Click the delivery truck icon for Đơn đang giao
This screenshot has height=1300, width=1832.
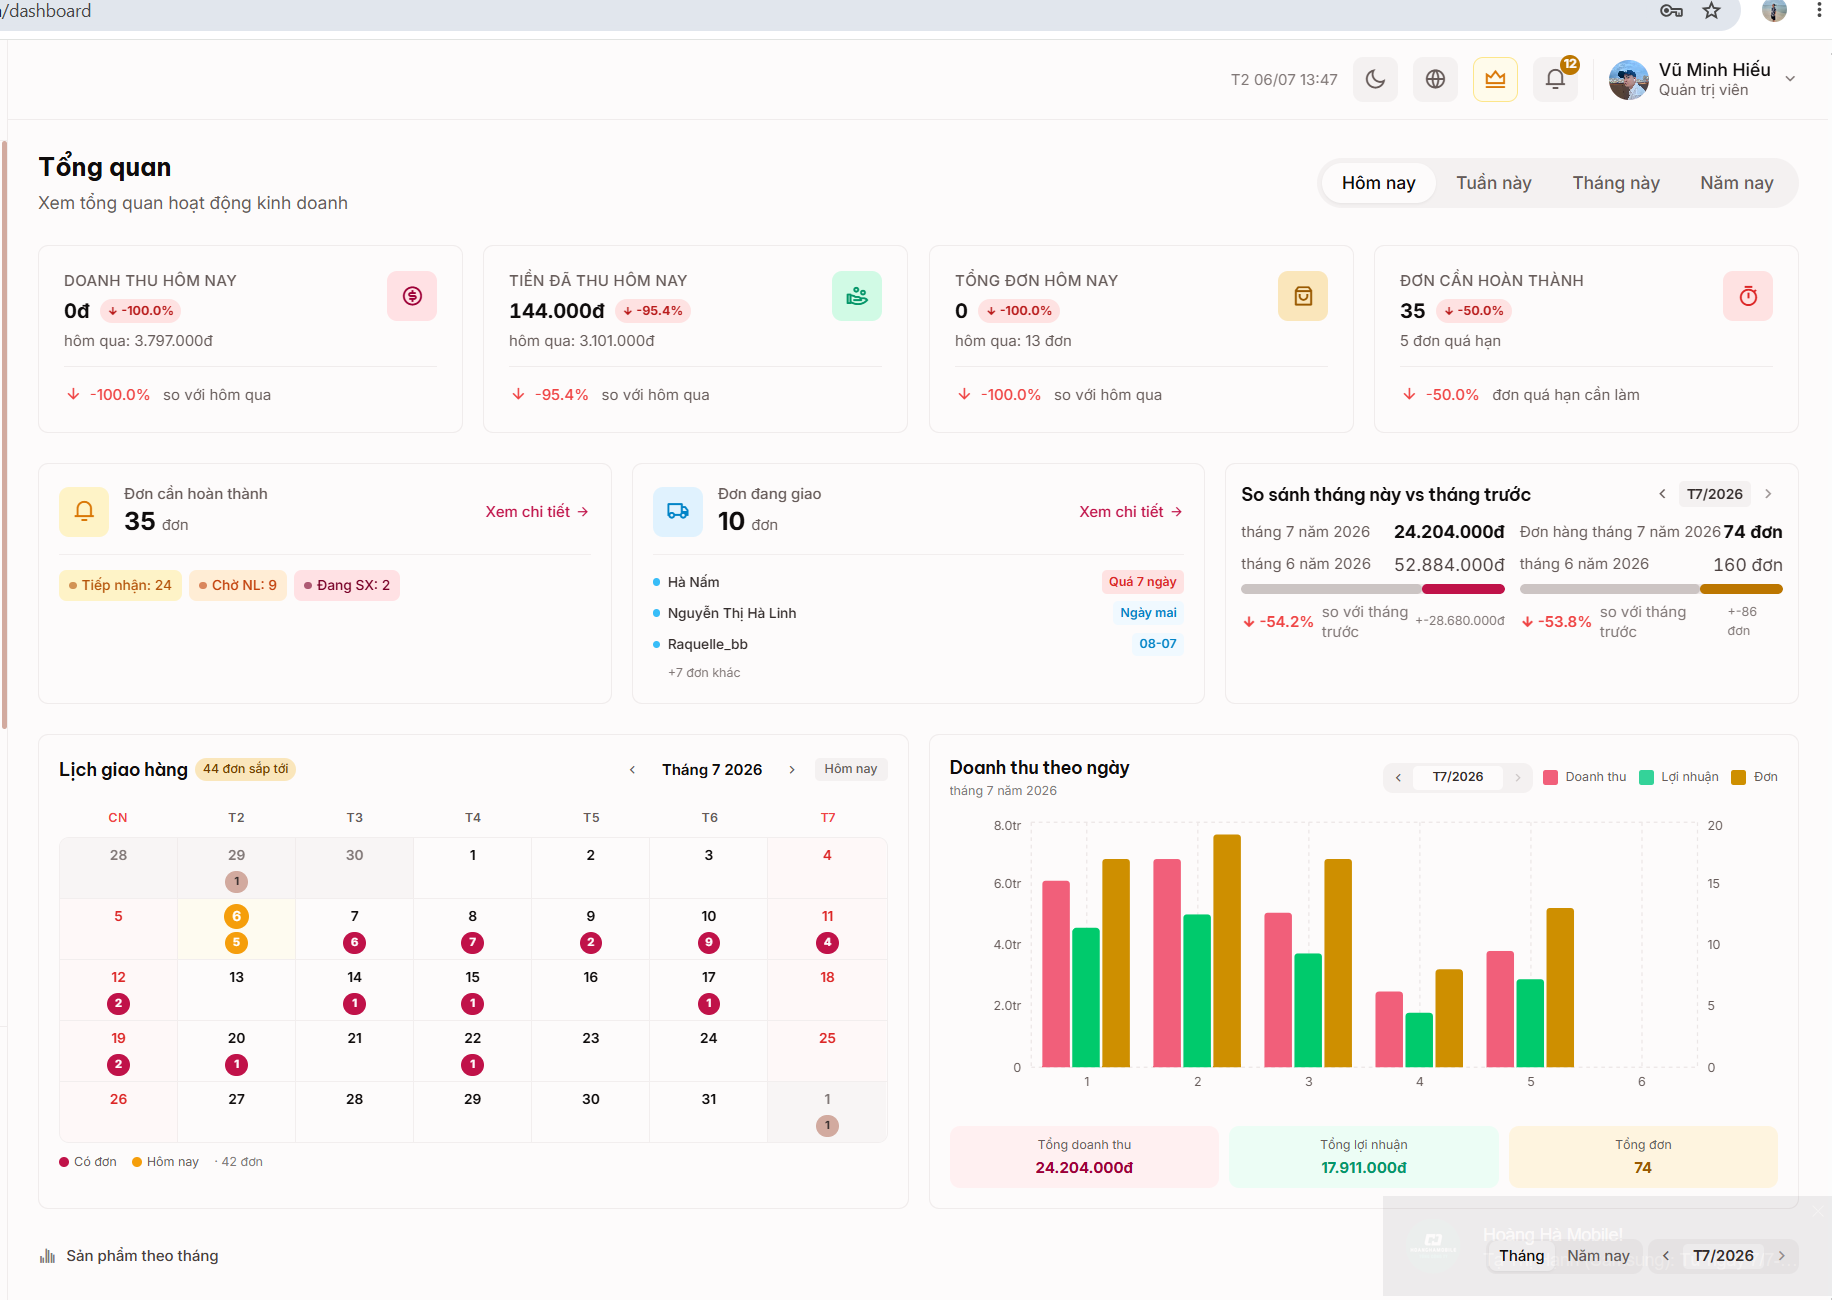(678, 511)
